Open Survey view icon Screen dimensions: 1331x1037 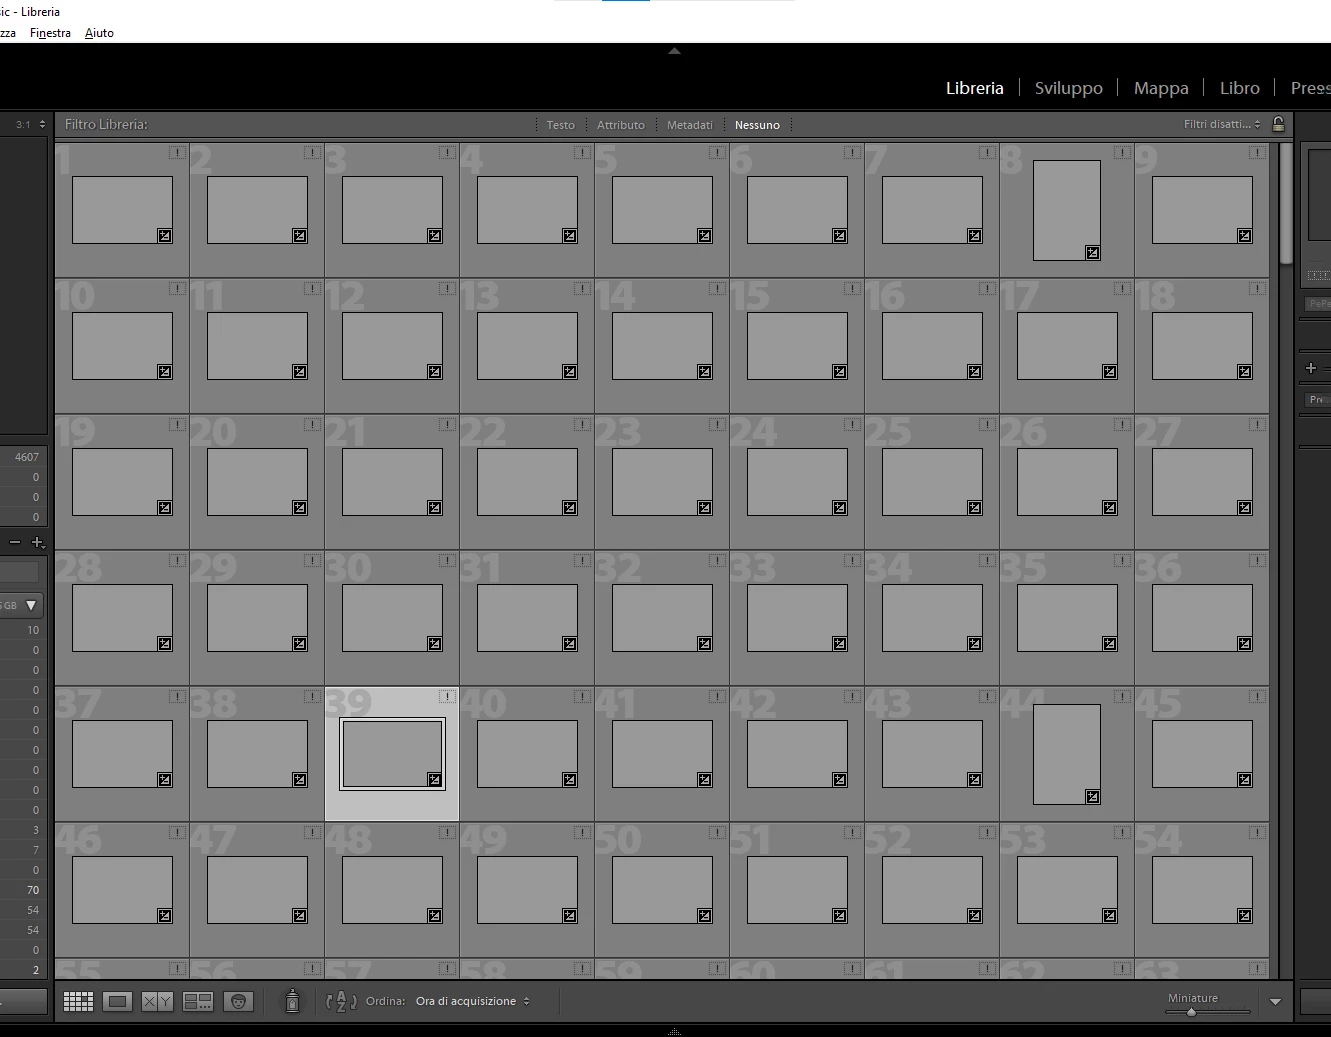point(198,1001)
